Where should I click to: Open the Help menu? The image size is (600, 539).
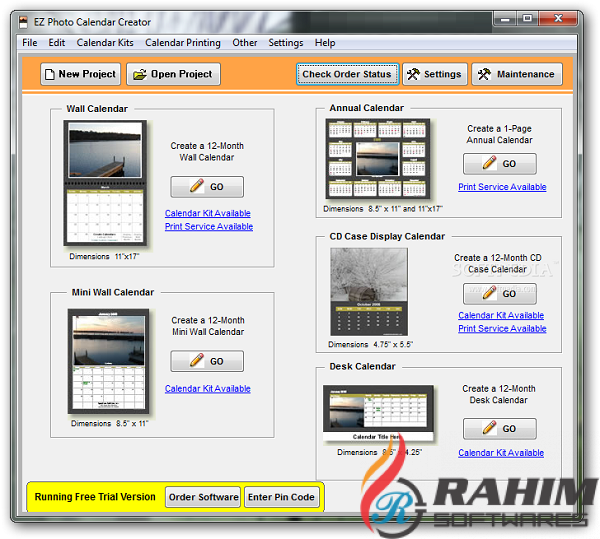[325, 42]
